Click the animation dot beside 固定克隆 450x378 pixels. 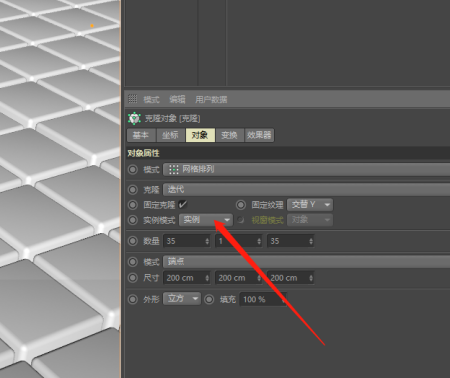click(133, 204)
